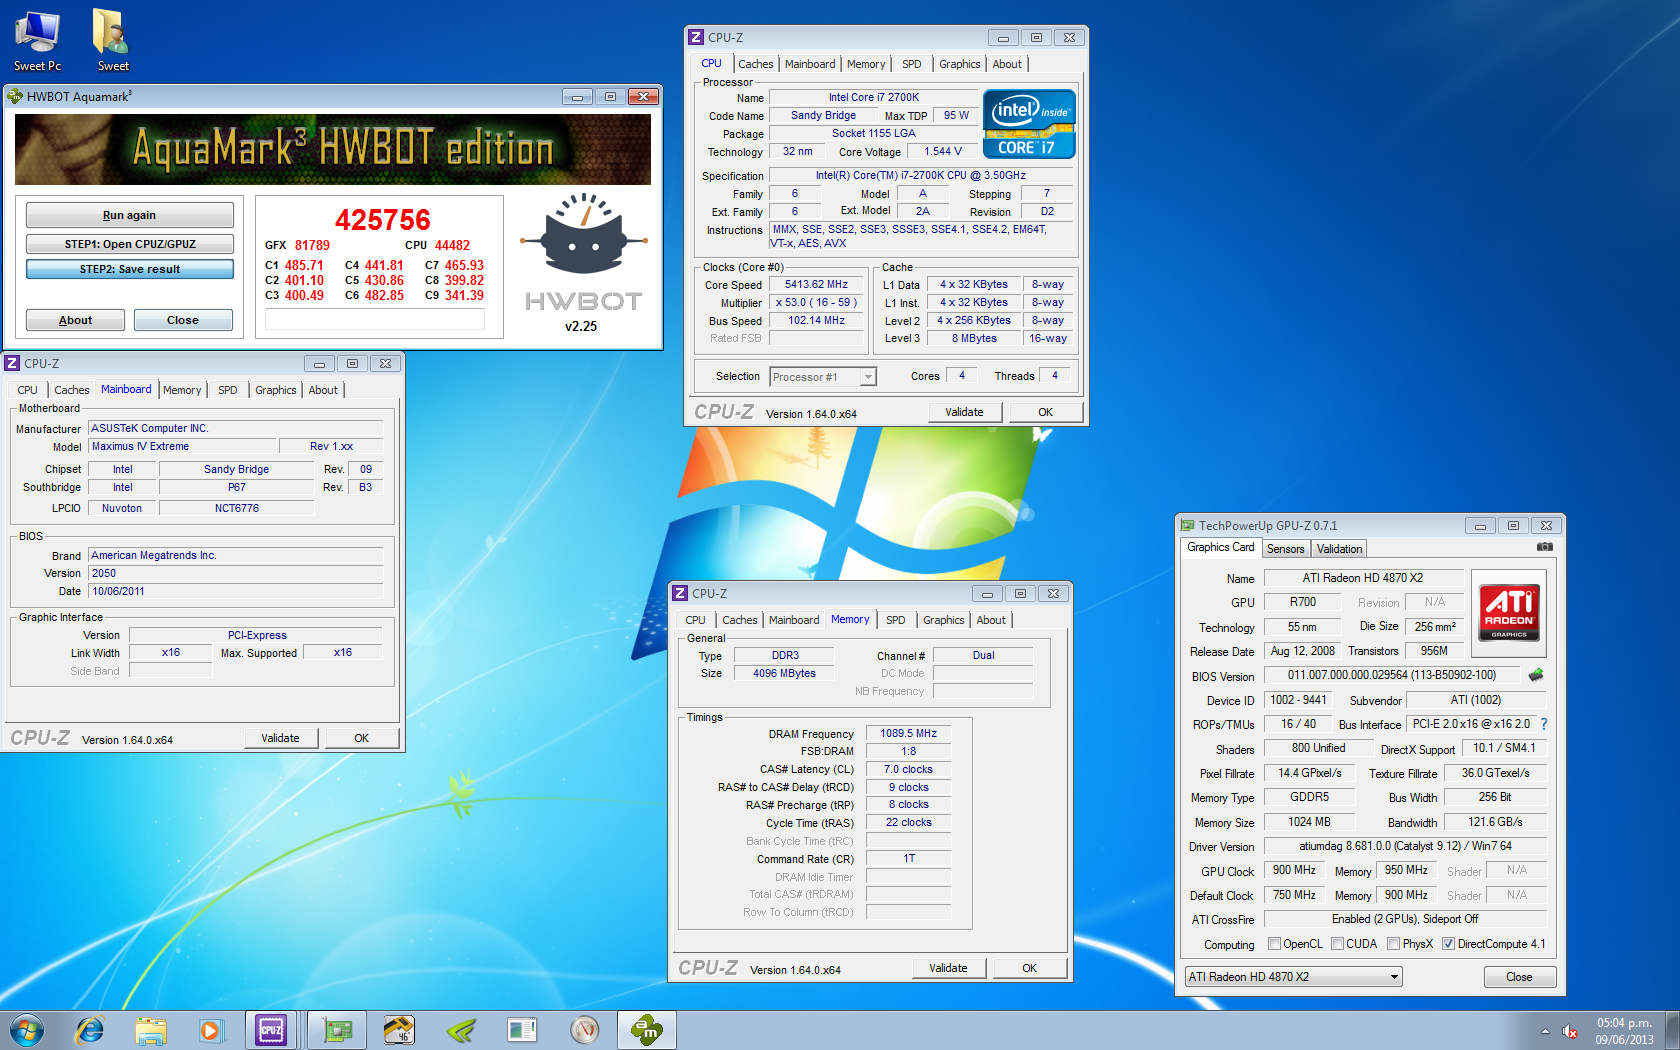Viewport: 1680px width, 1050px height.
Task: Open the Sweet Pc desktop icon
Action: pos(37,40)
